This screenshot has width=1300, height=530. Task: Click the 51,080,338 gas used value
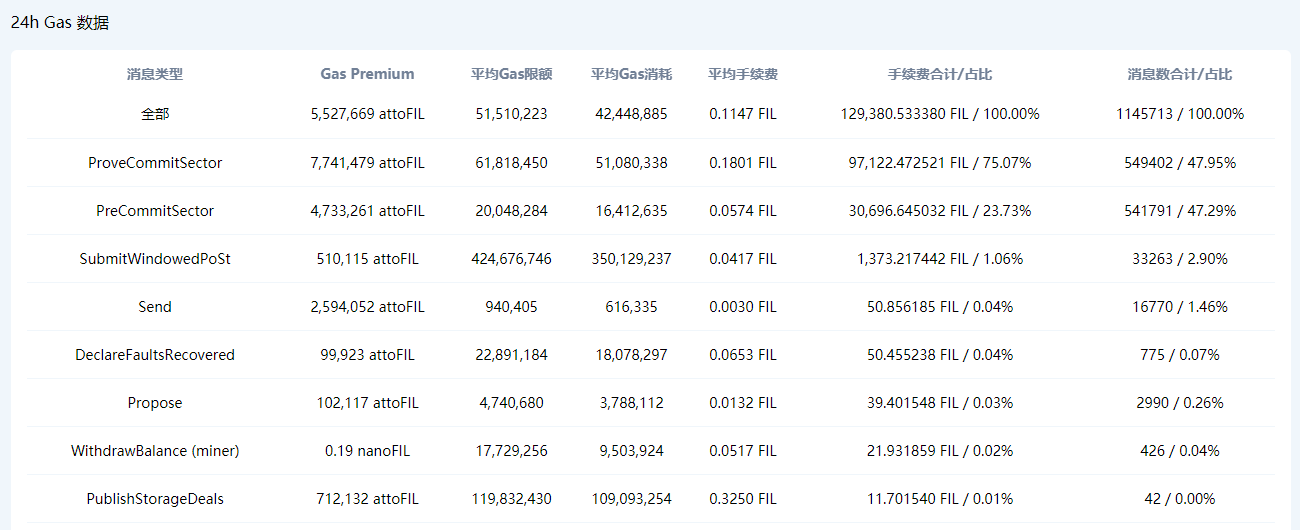tap(631, 162)
